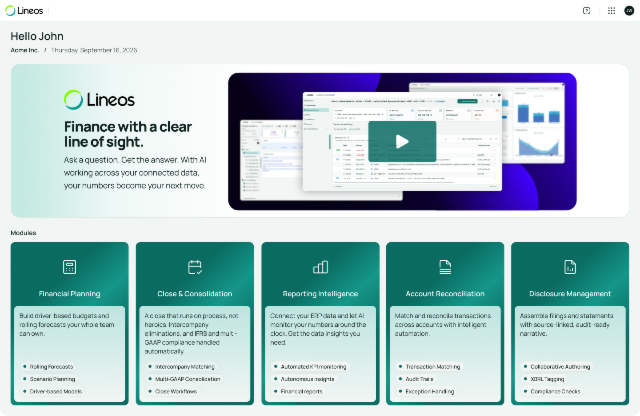Open the Reporting Intelligence module
The image size is (640, 416).
320,323
